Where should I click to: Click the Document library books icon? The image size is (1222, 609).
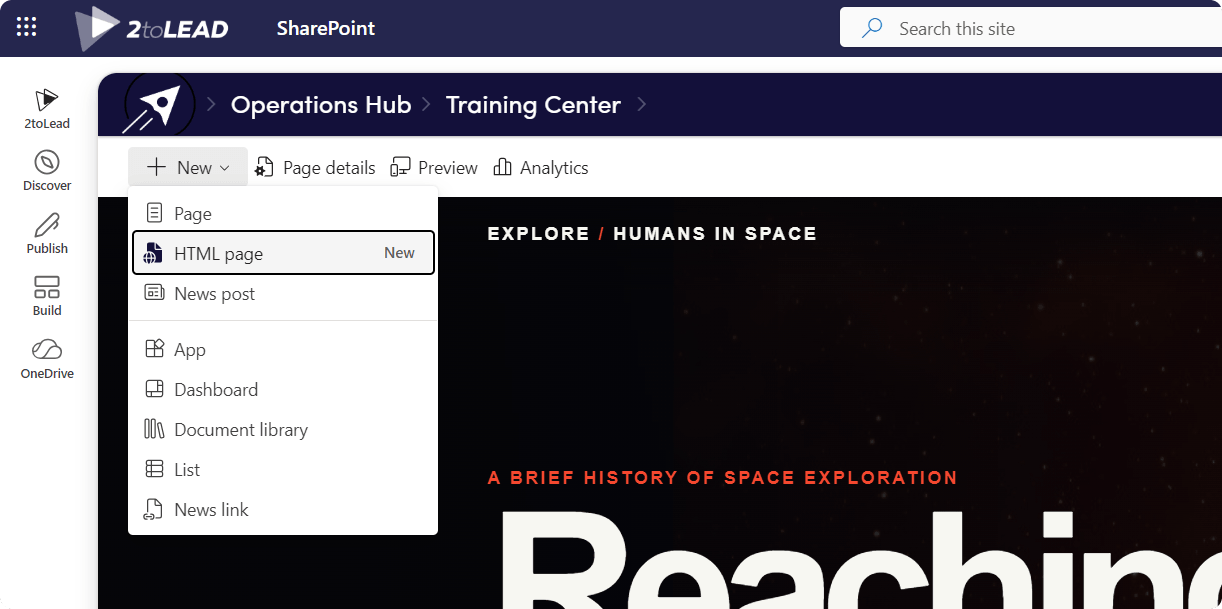pyautogui.click(x=154, y=429)
